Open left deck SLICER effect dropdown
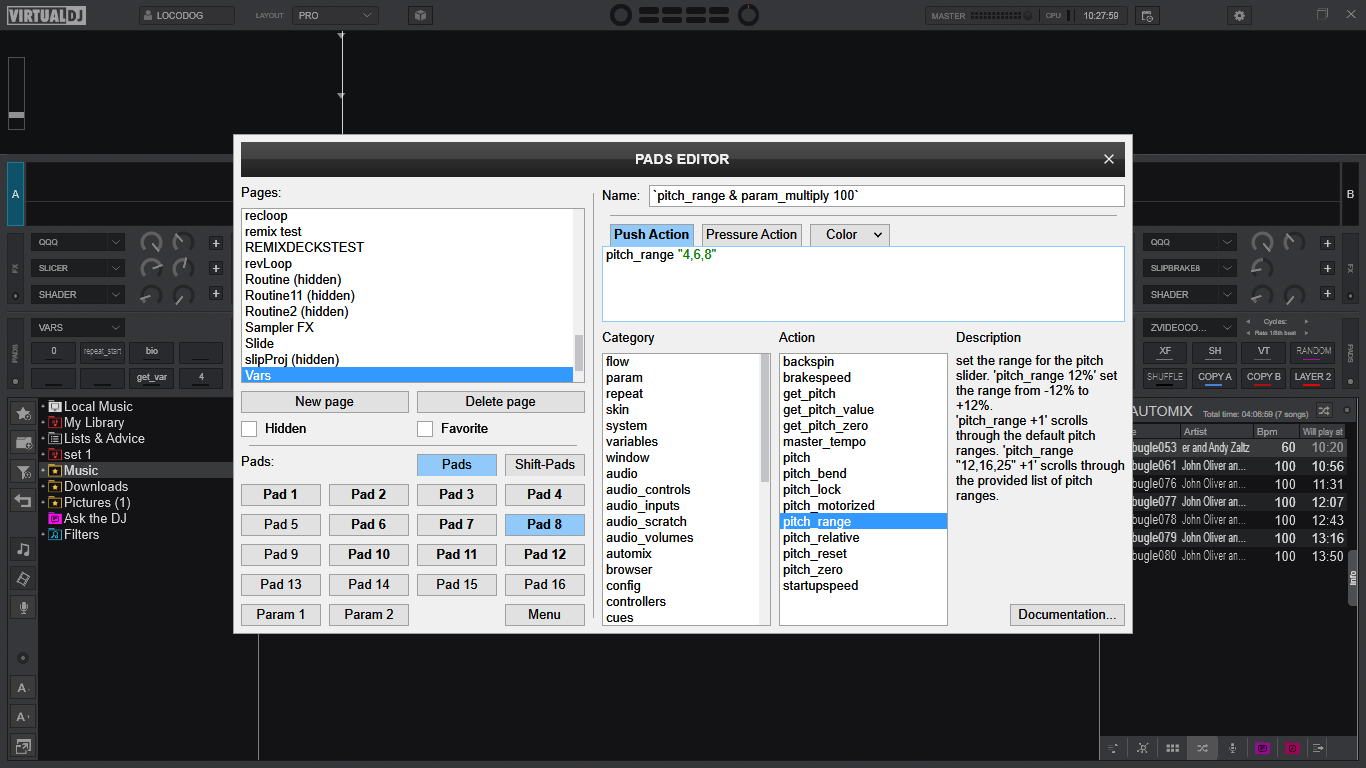Screen dimensions: 1366x768 coord(78,268)
